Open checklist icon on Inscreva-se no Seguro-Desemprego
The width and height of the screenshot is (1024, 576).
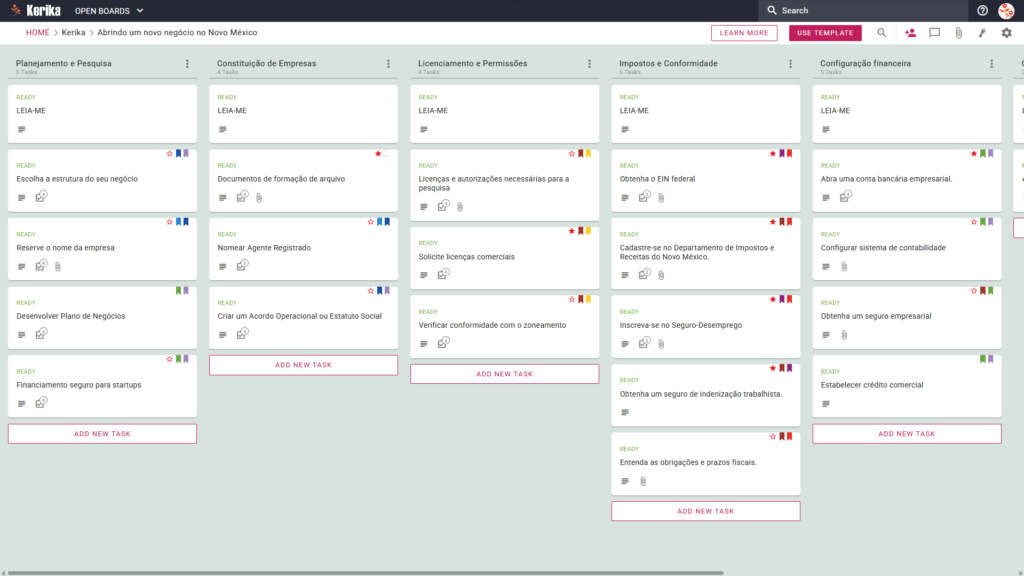pyautogui.click(x=645, y=343)
